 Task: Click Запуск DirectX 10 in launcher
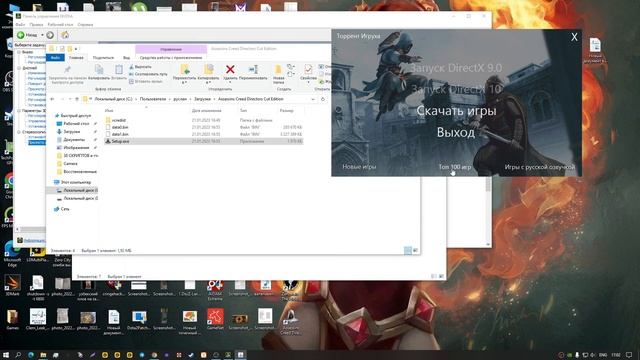[x=456, y=89]
